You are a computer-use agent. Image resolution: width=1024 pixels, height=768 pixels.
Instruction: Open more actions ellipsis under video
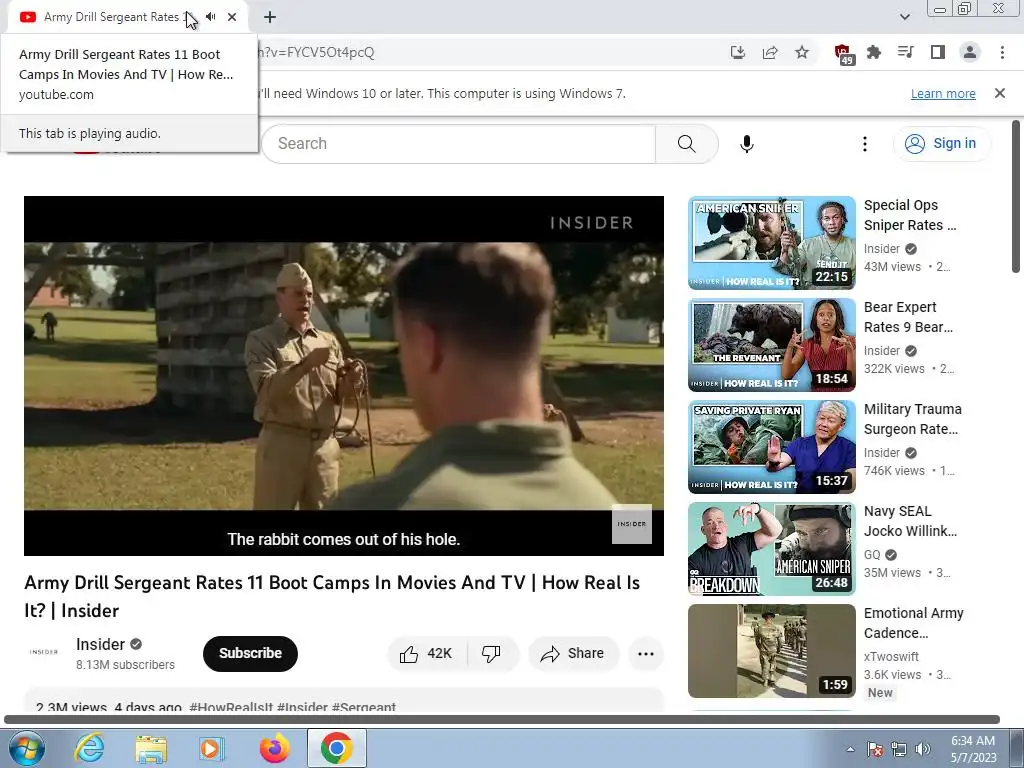pyautogui.click(x=646, y=654)
